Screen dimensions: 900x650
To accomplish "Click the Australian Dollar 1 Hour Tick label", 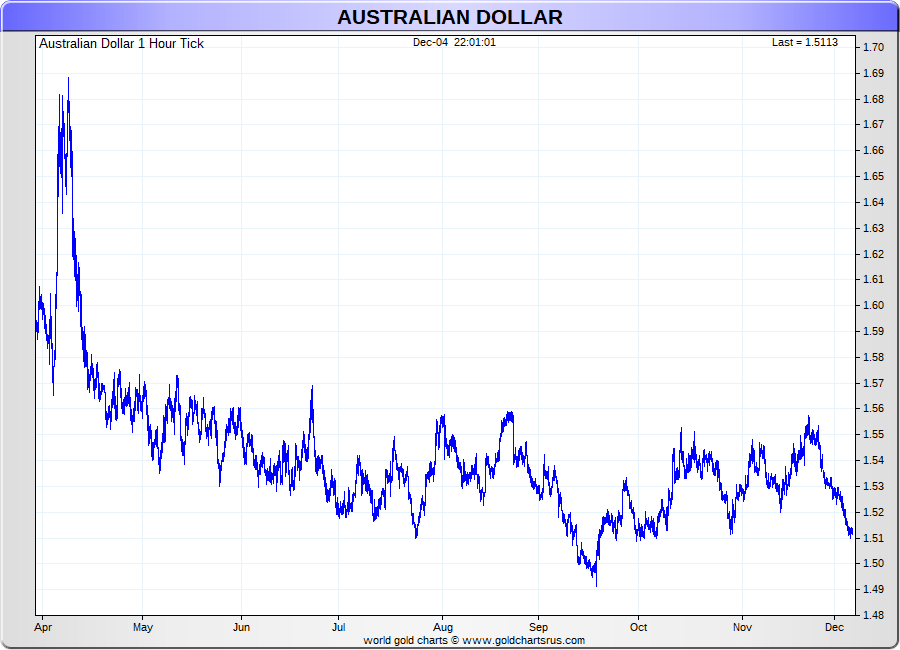I will 121,43.
